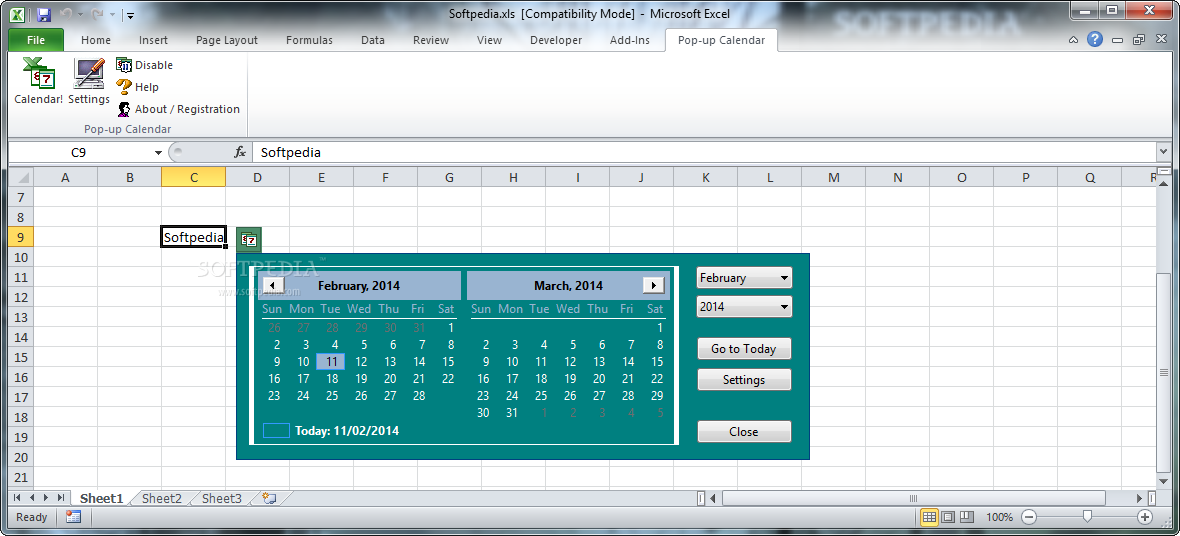Switch to the Insert tab
1180x536 pixels.
[154, 40]
